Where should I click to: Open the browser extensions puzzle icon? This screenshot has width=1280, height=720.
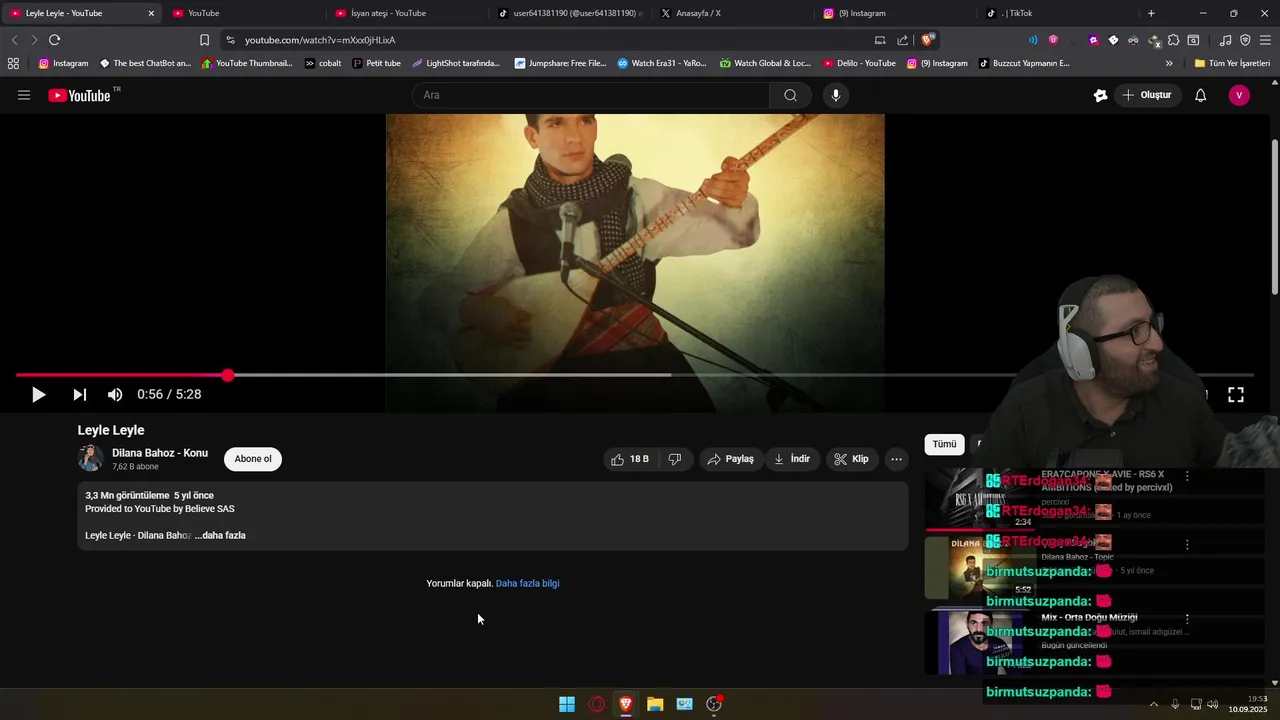pos(1173,40)
